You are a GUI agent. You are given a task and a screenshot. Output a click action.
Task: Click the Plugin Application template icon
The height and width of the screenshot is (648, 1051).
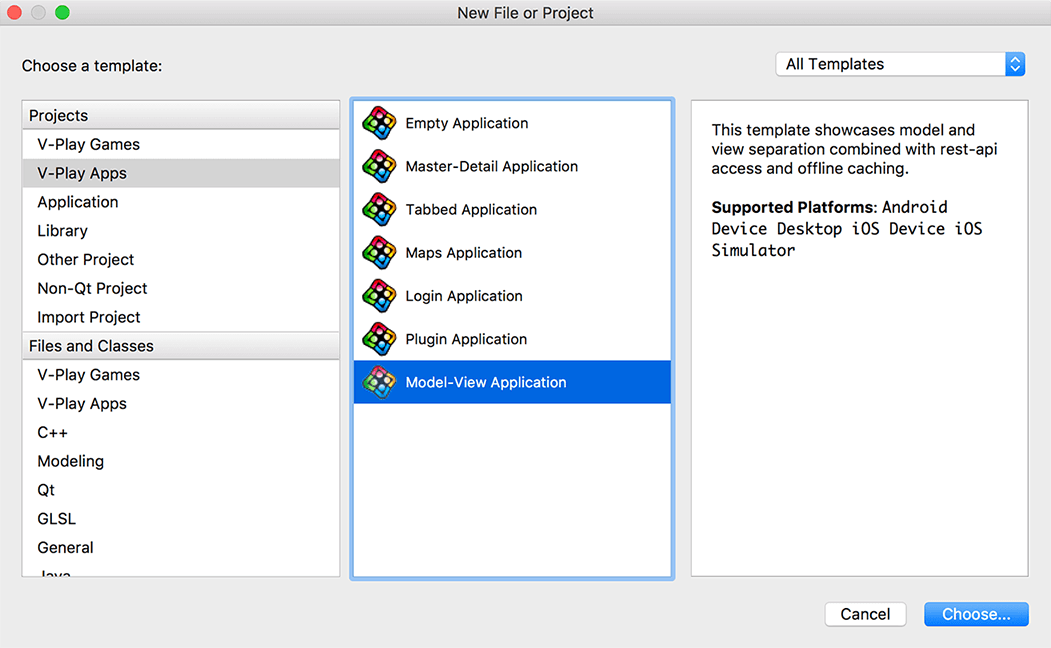379,339
